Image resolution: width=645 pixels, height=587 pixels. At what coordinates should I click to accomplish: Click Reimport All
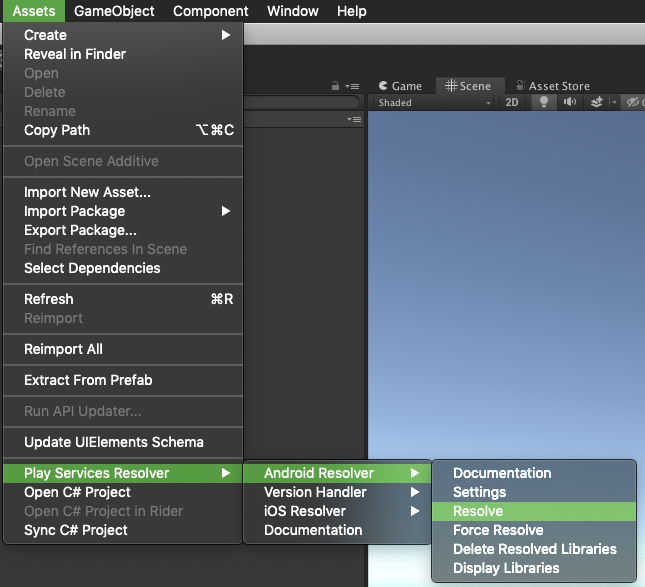(123, 349)
